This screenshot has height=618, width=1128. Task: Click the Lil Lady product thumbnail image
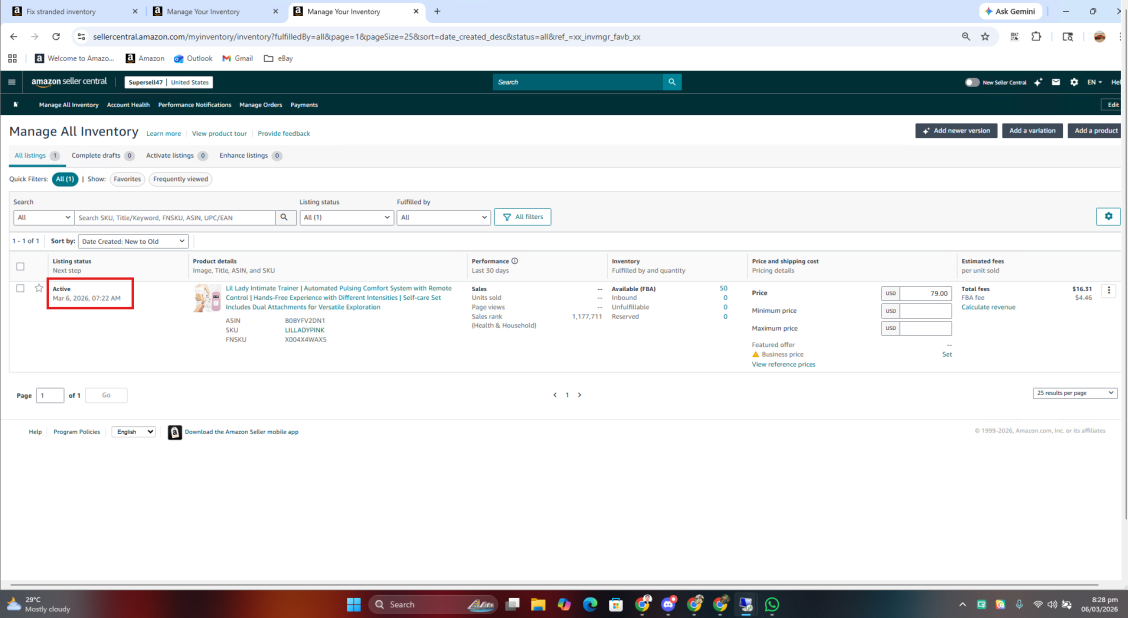click(x=207, y=298)
